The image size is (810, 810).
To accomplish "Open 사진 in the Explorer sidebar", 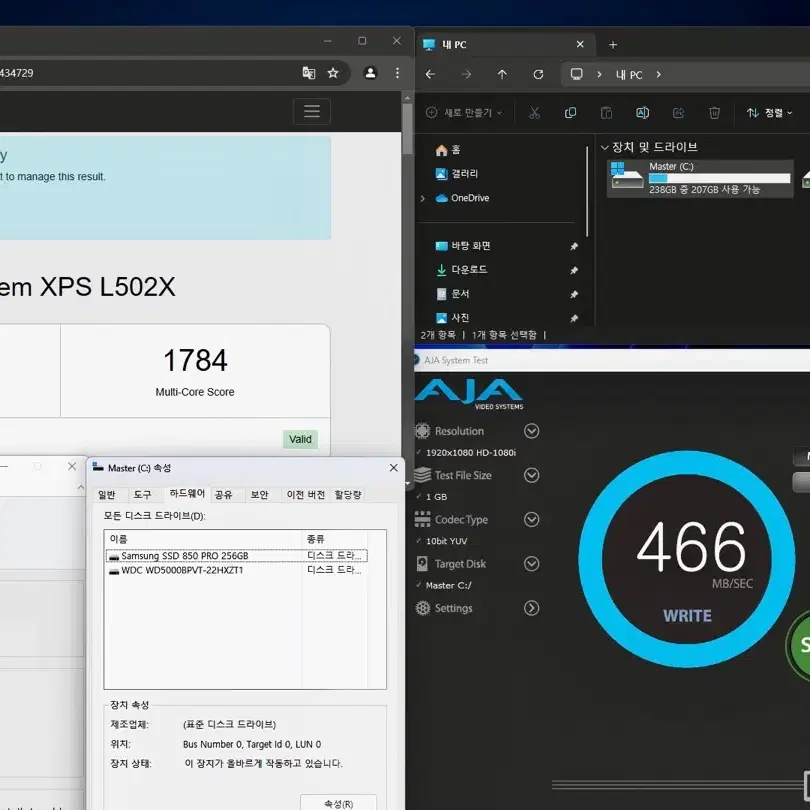I will point(453,318).
